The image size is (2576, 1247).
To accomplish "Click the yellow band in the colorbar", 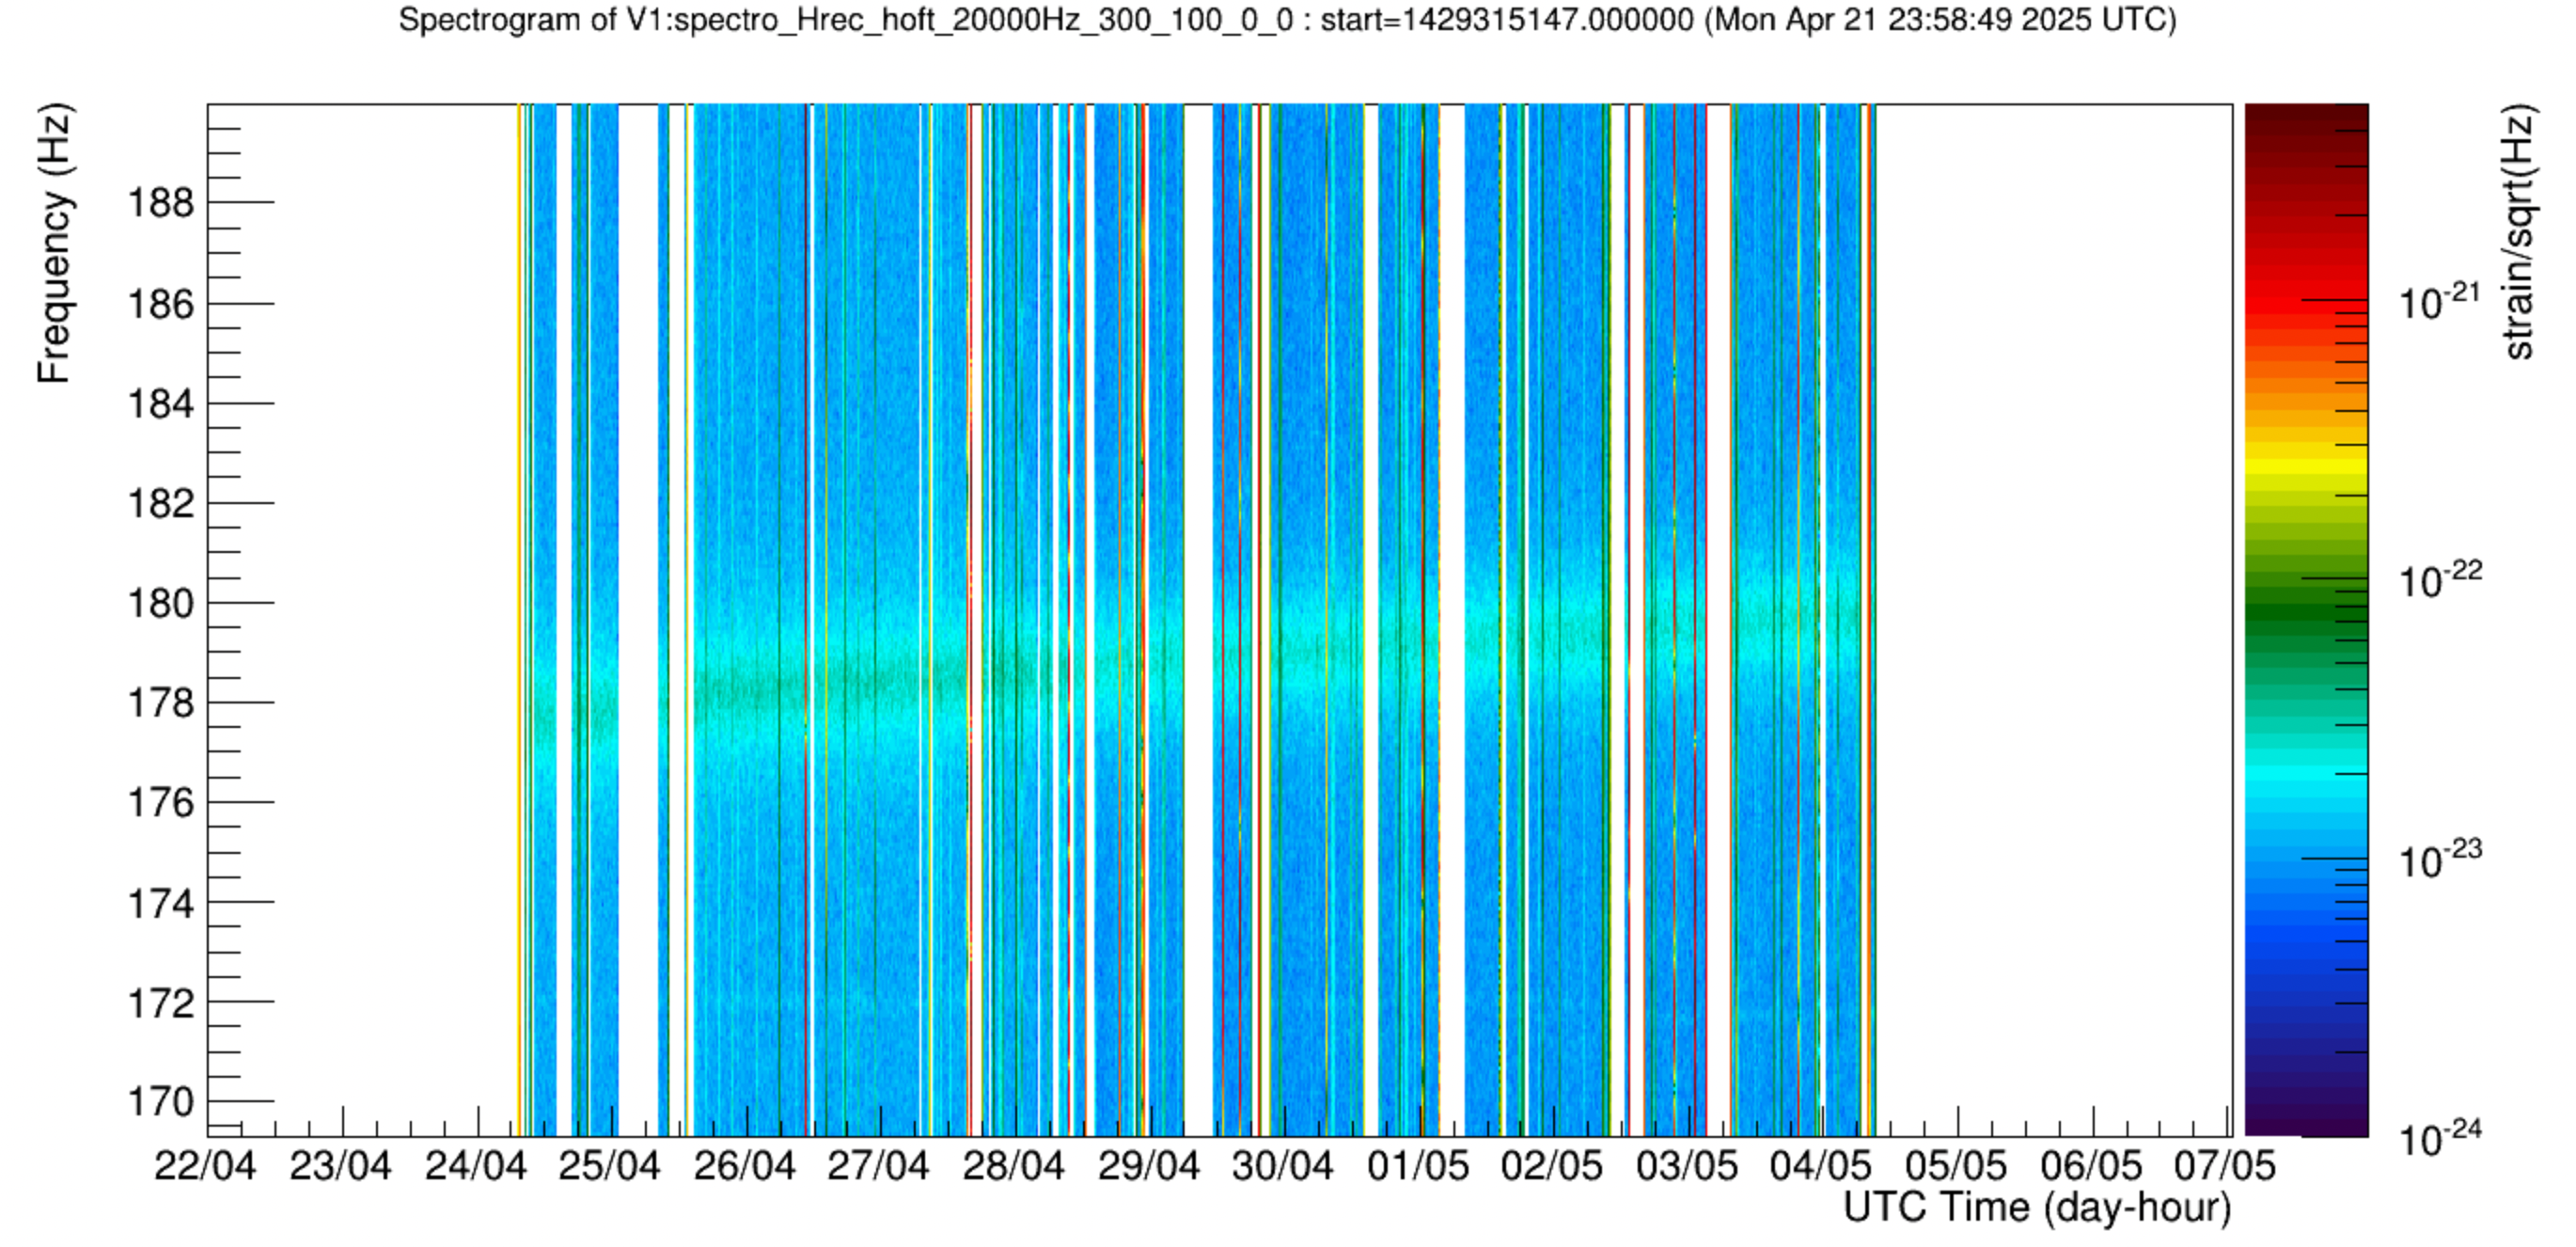I will click(2307, 466).
